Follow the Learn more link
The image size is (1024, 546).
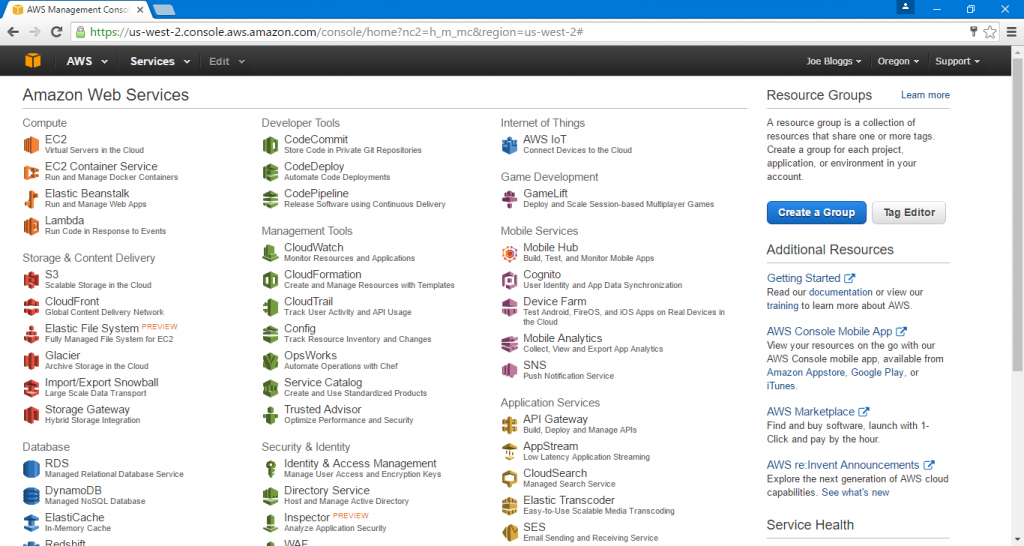click(925, 95)
